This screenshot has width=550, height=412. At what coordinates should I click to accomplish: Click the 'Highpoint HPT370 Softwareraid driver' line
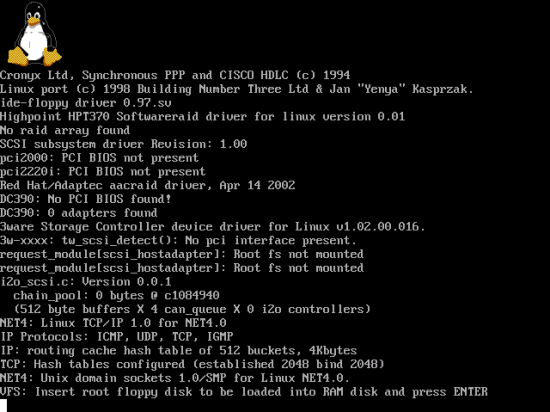(202, 116)
